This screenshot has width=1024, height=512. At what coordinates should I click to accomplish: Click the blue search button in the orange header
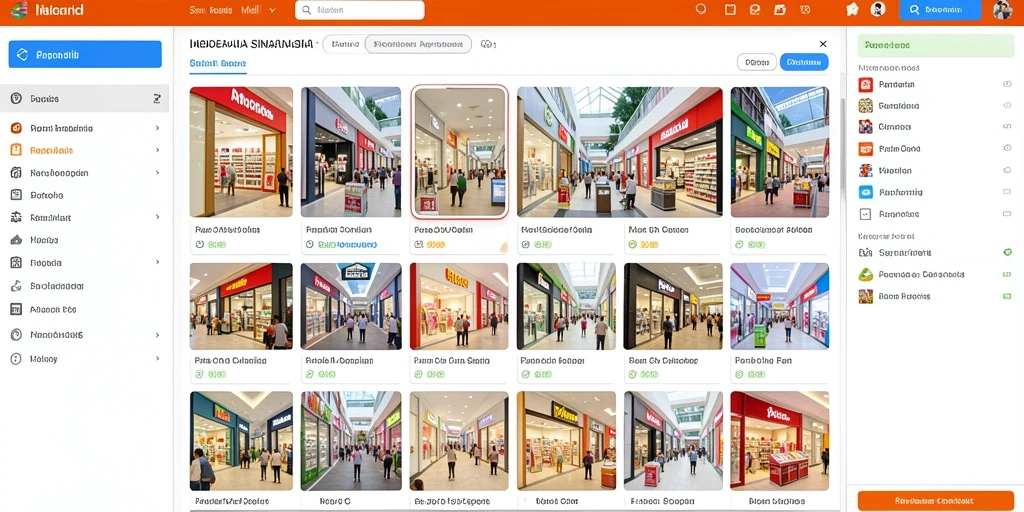pyautogui.click(x=940, y=10)
